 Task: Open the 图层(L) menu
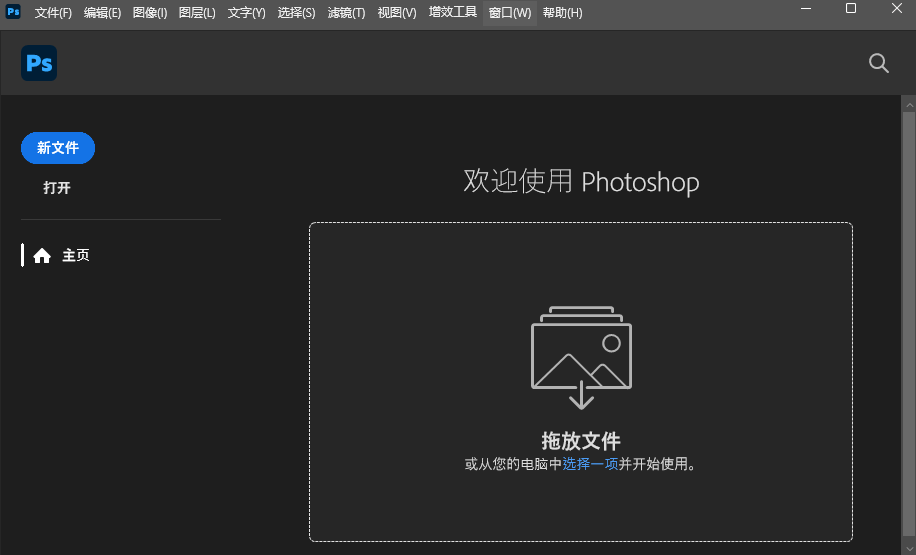[197, 13]
